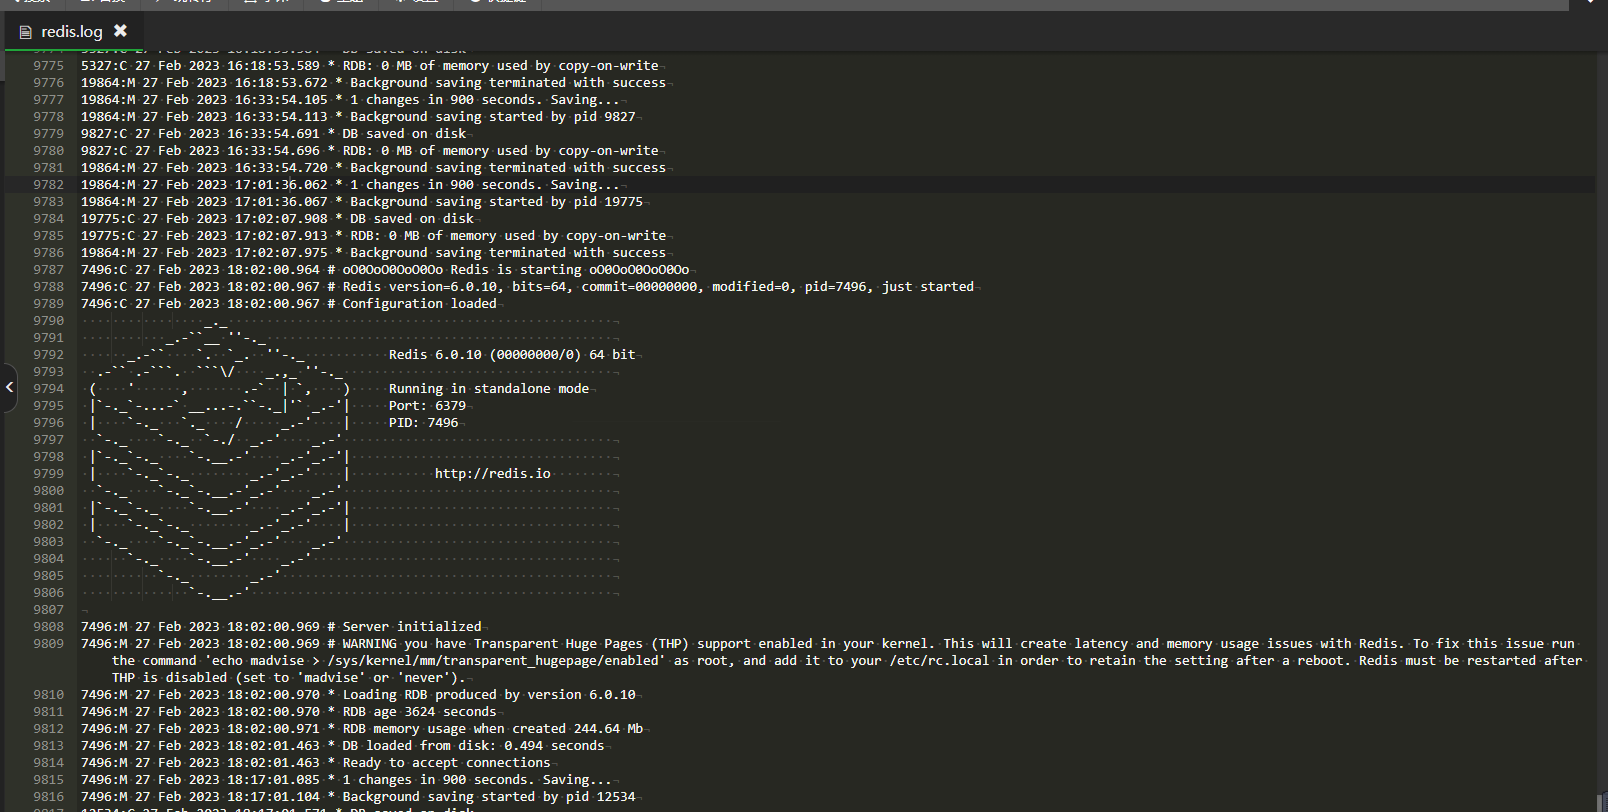Click 'Loading RDB produced by version 6.0.10'
Image resolution: width=1608 pixels, height=812 pixels.
pyautogui.click(x=358, y=695)
